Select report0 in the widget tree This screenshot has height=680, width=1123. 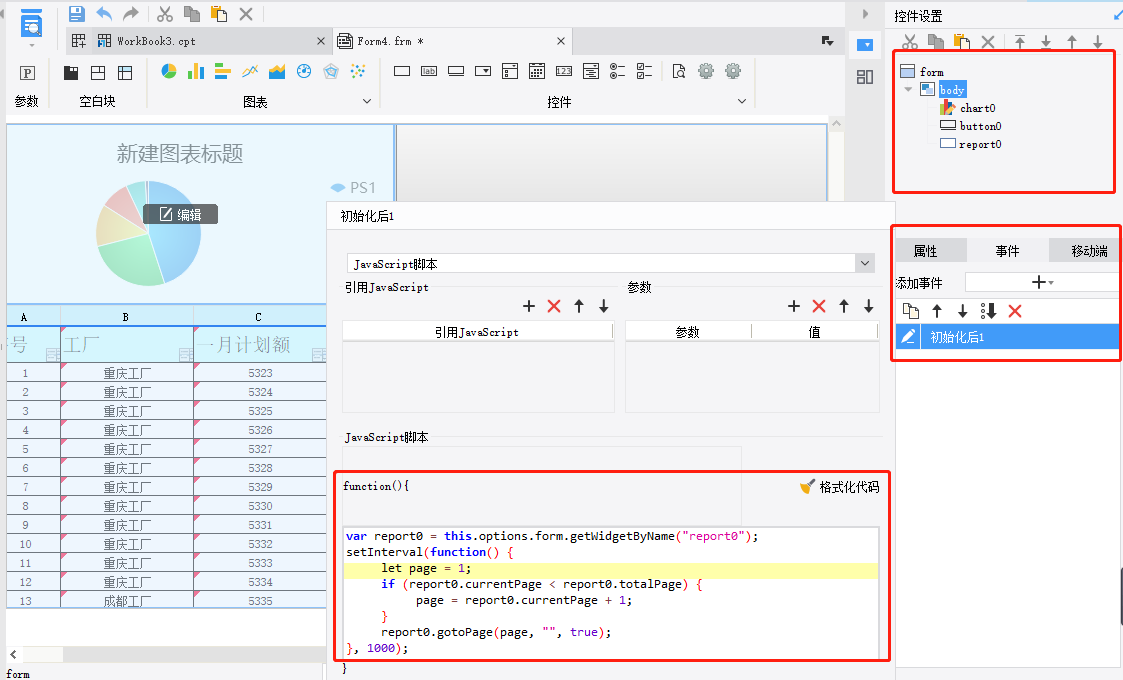[x=980, y=144]
